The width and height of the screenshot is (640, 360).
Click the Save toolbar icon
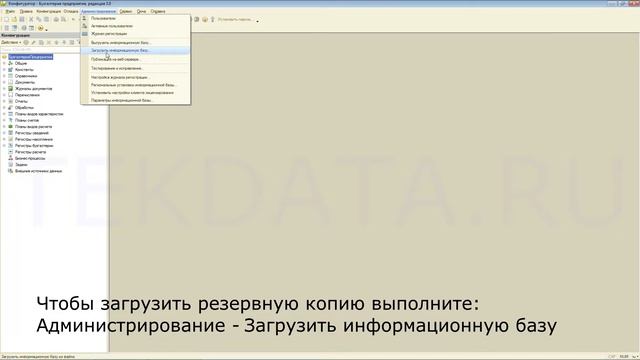(x=22, y=19)
